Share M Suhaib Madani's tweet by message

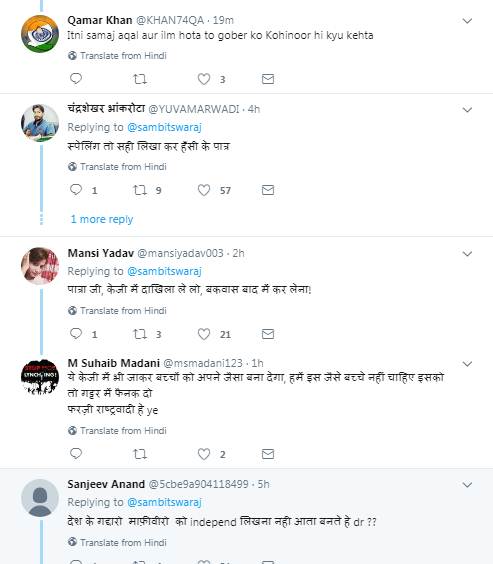point(268,454)
